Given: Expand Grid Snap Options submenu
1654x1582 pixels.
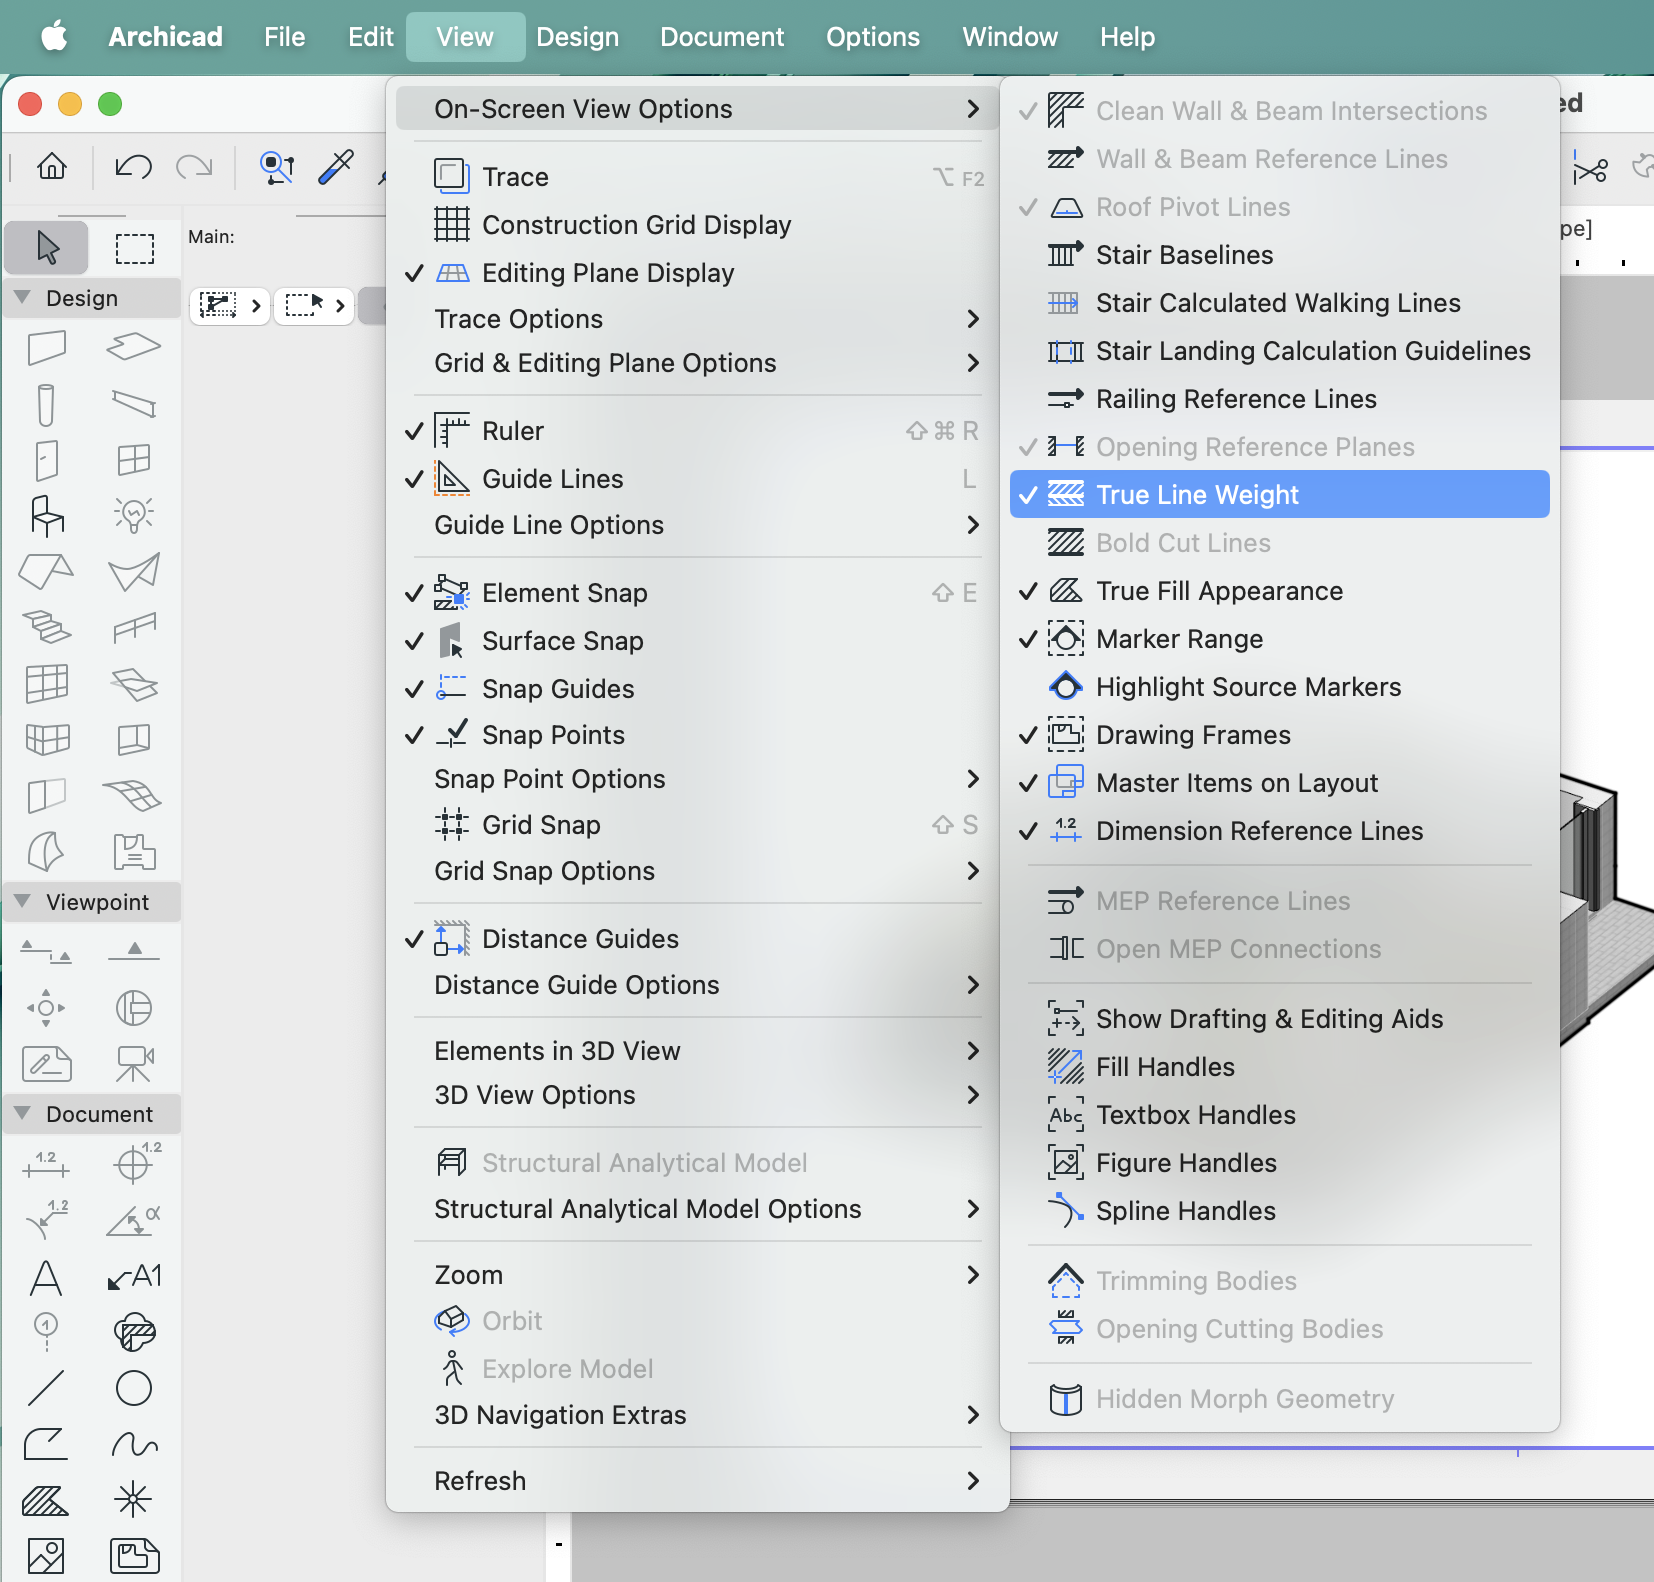Looking at the screenshot, I should tap(697, 871).
